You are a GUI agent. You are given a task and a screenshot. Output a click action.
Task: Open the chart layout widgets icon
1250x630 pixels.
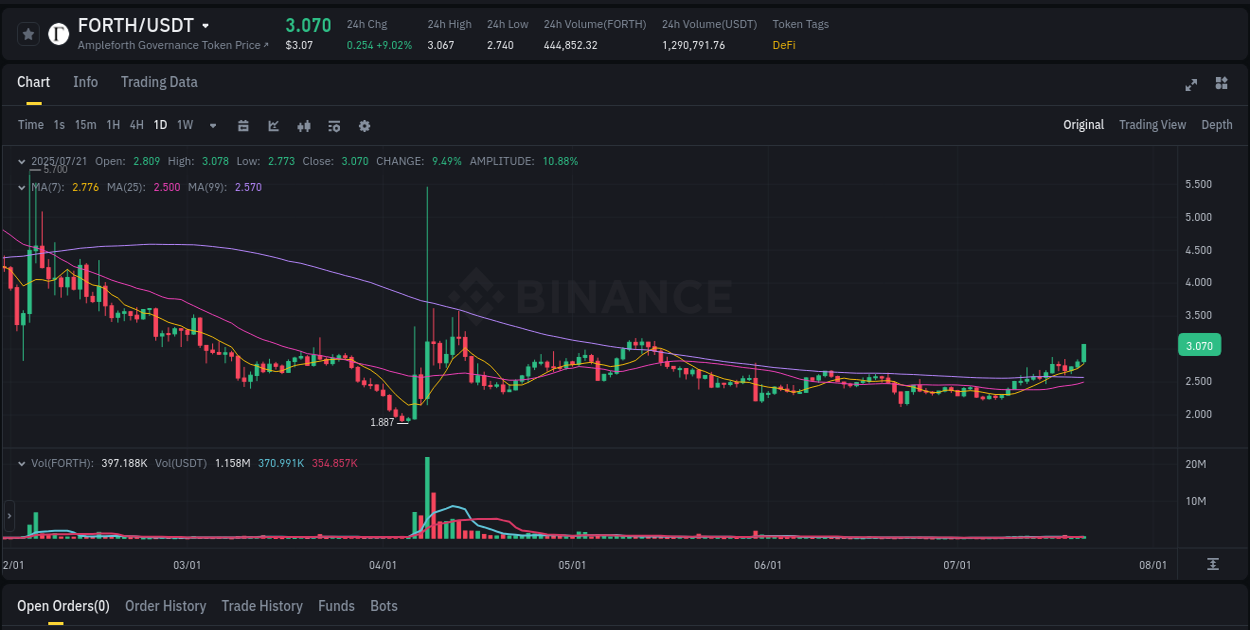pos(1220,85)
